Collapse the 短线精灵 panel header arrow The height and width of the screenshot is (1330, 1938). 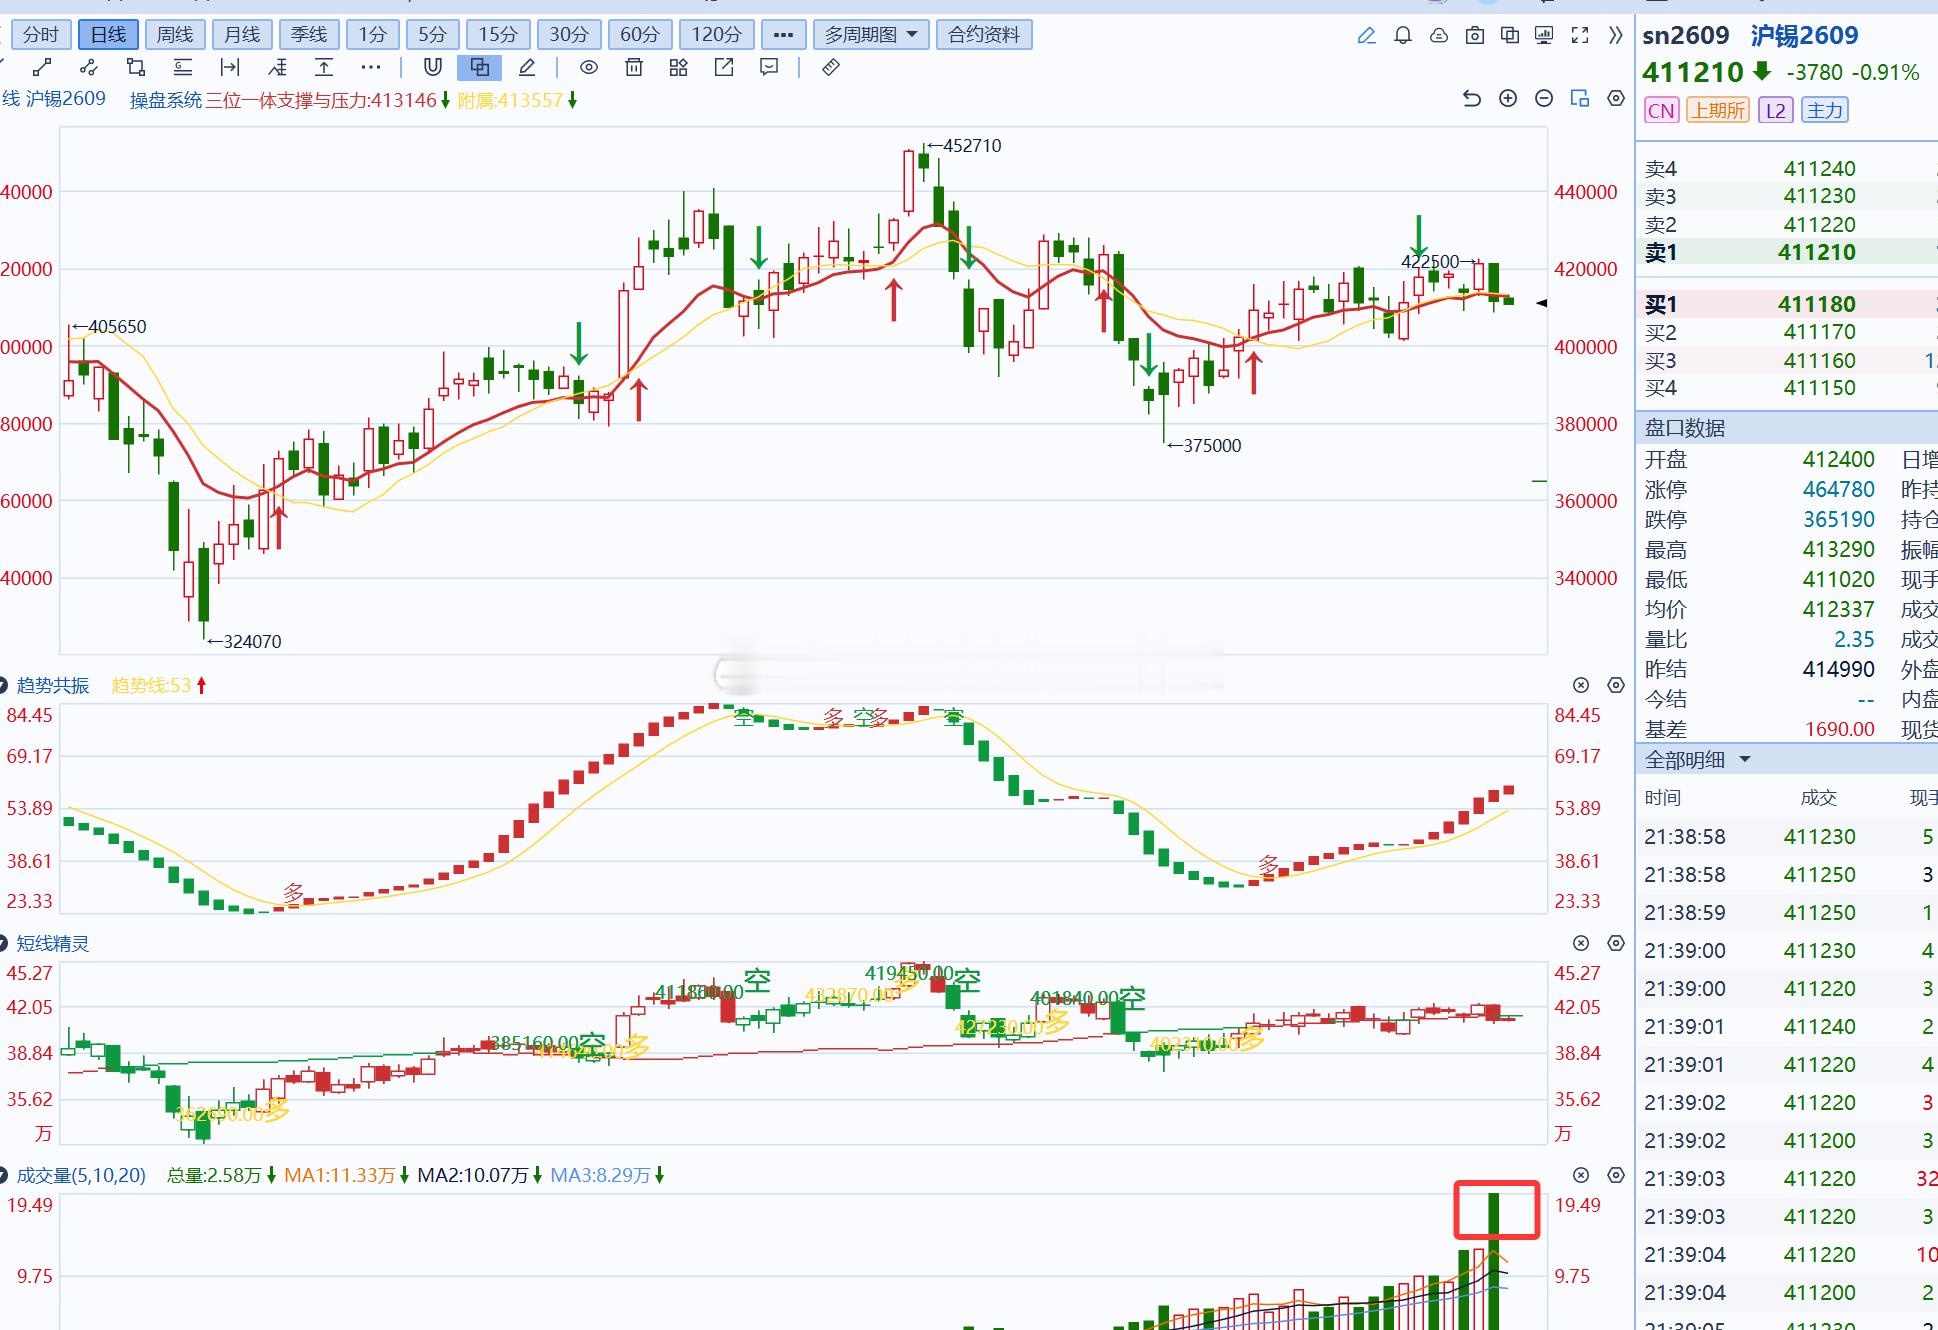4,943
